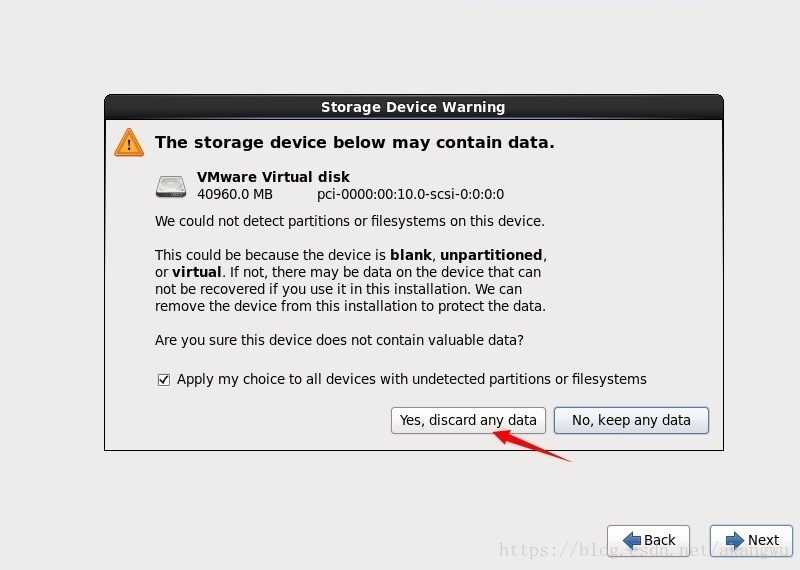800x570 pixels.
Task: Select the VMware Virtual disk name
Action: tap(273, 177)
